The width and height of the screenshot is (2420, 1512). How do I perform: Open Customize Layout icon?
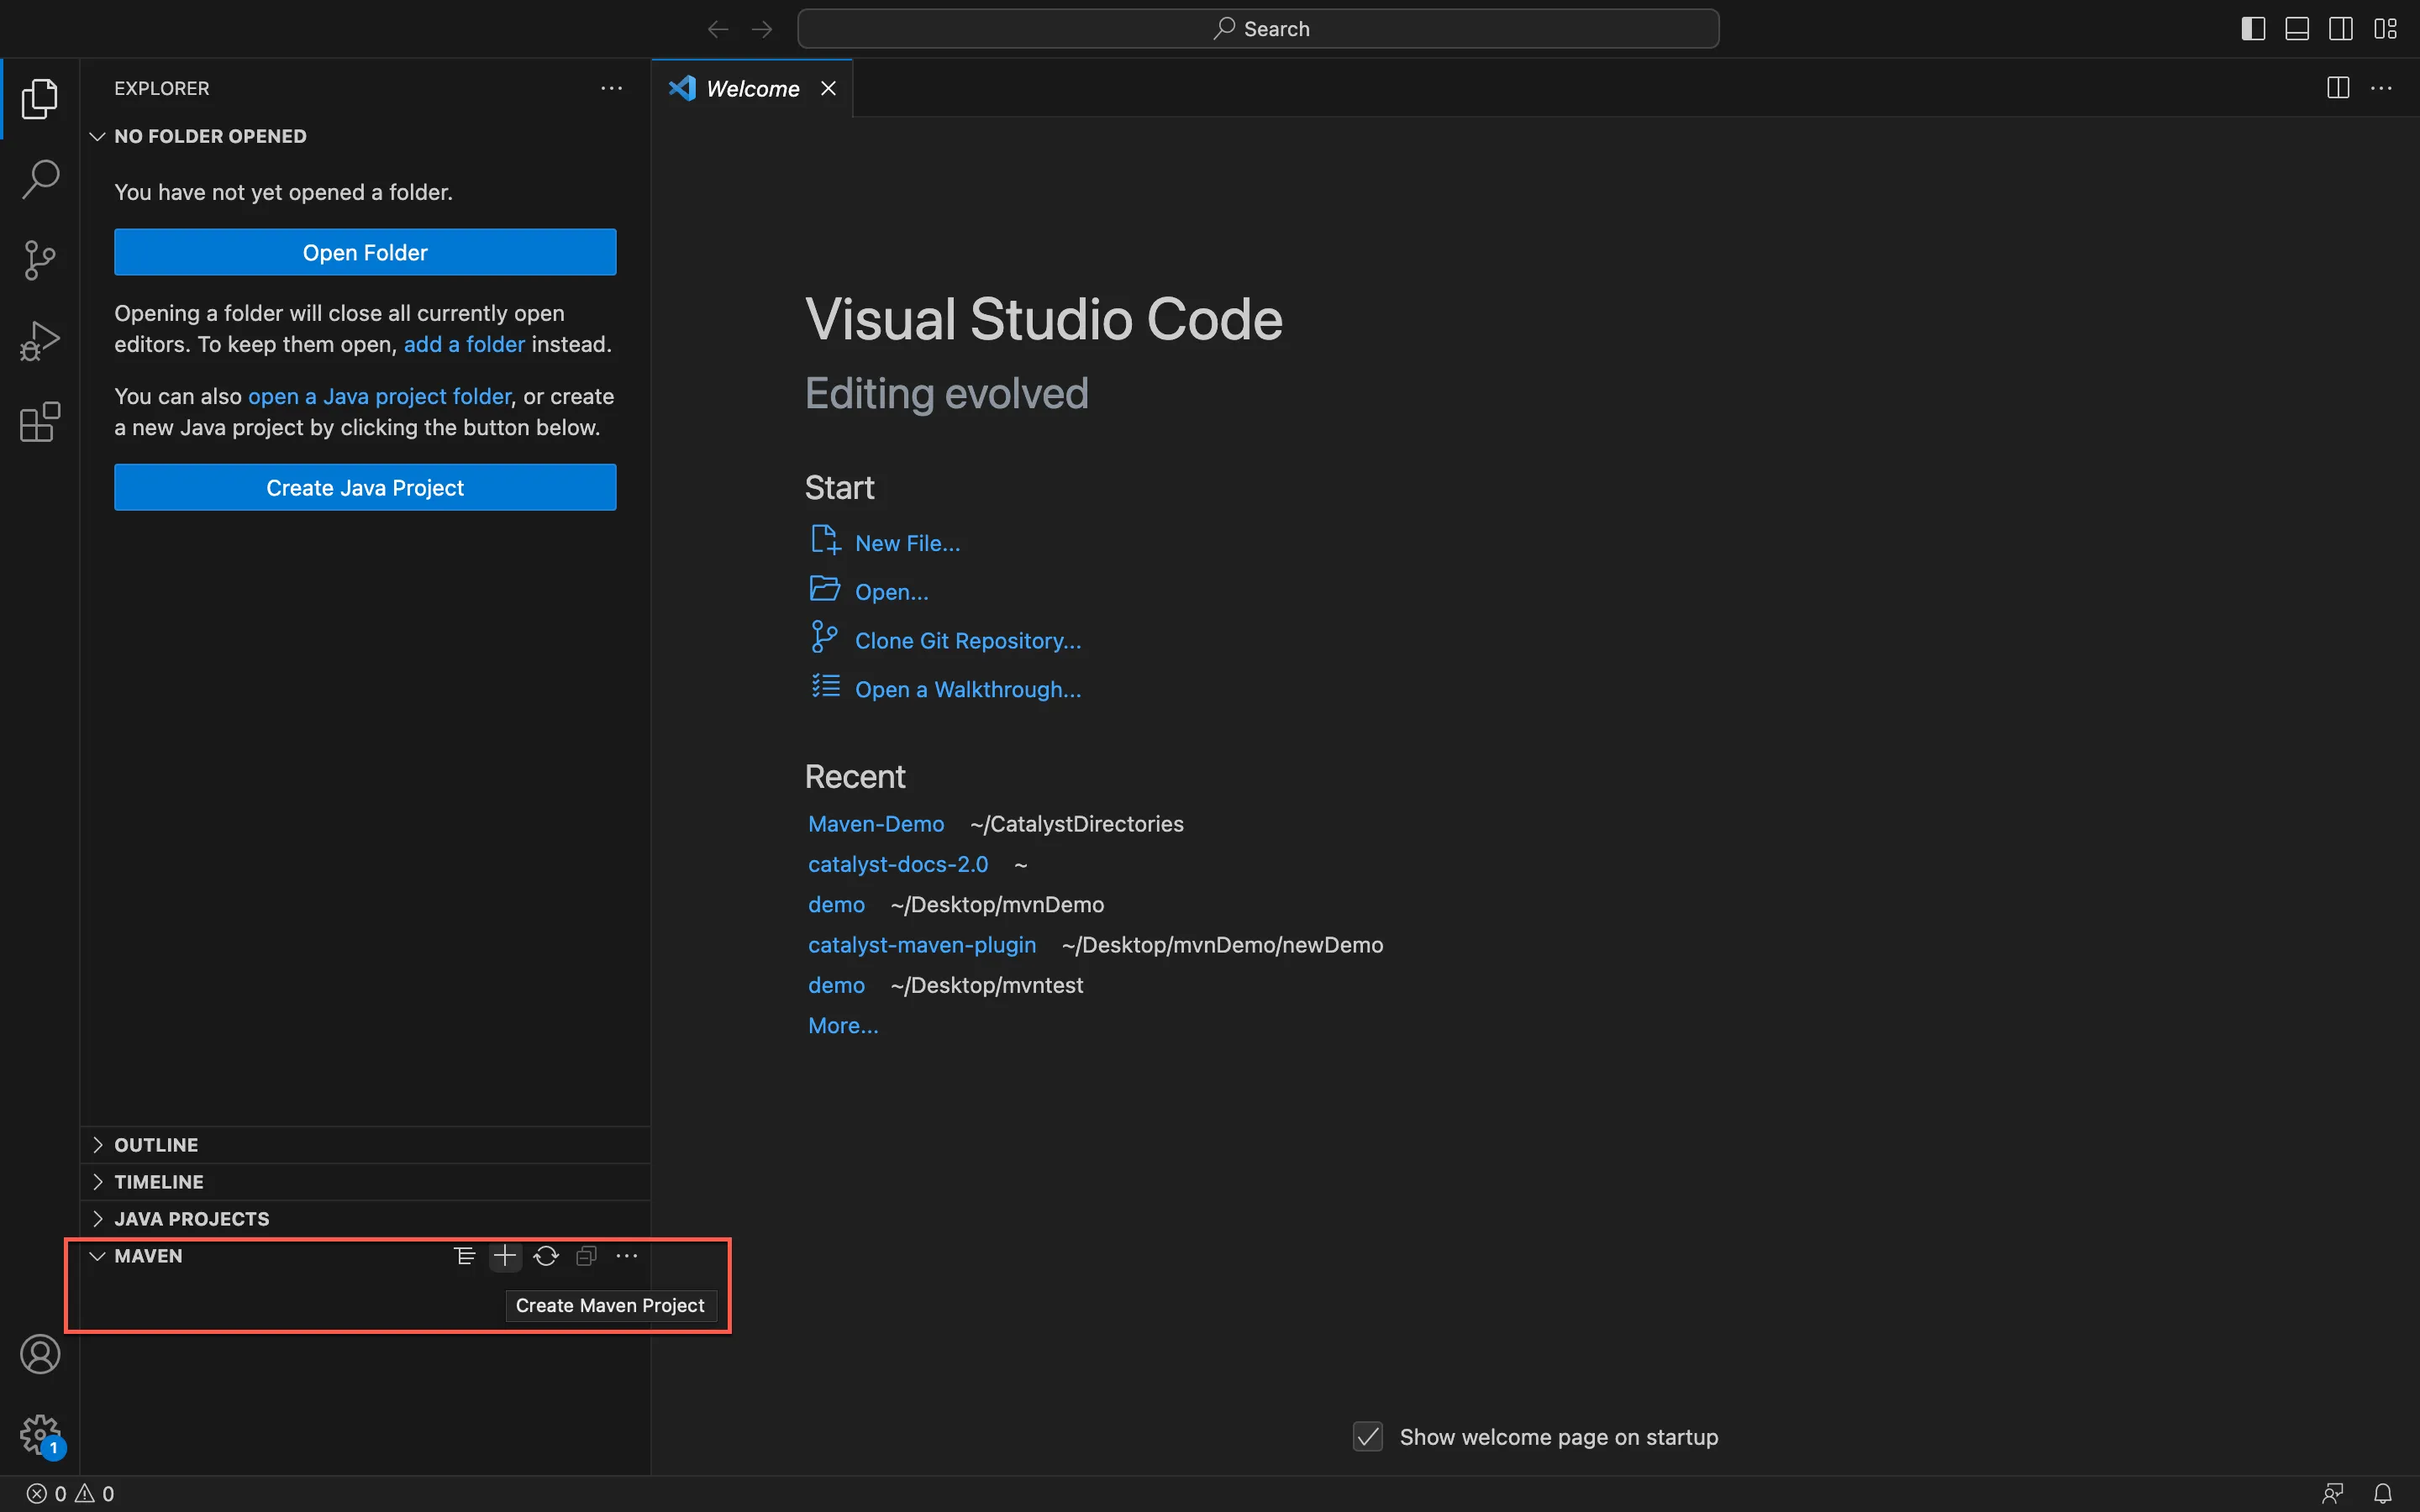[2386, 29]
